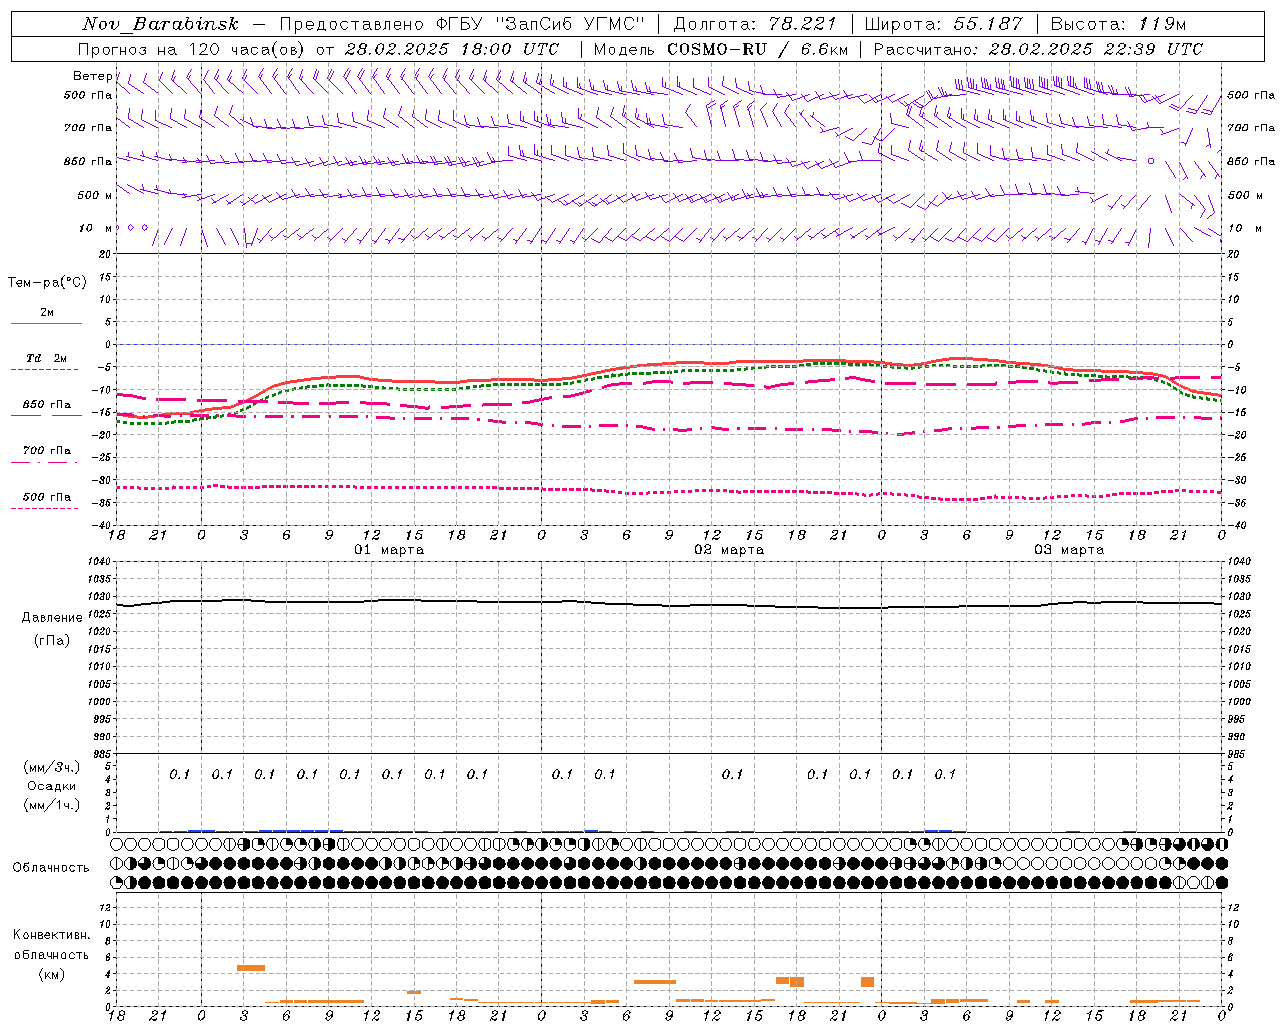Select the Тем-ра(°C) axis label

click(47, 283)
